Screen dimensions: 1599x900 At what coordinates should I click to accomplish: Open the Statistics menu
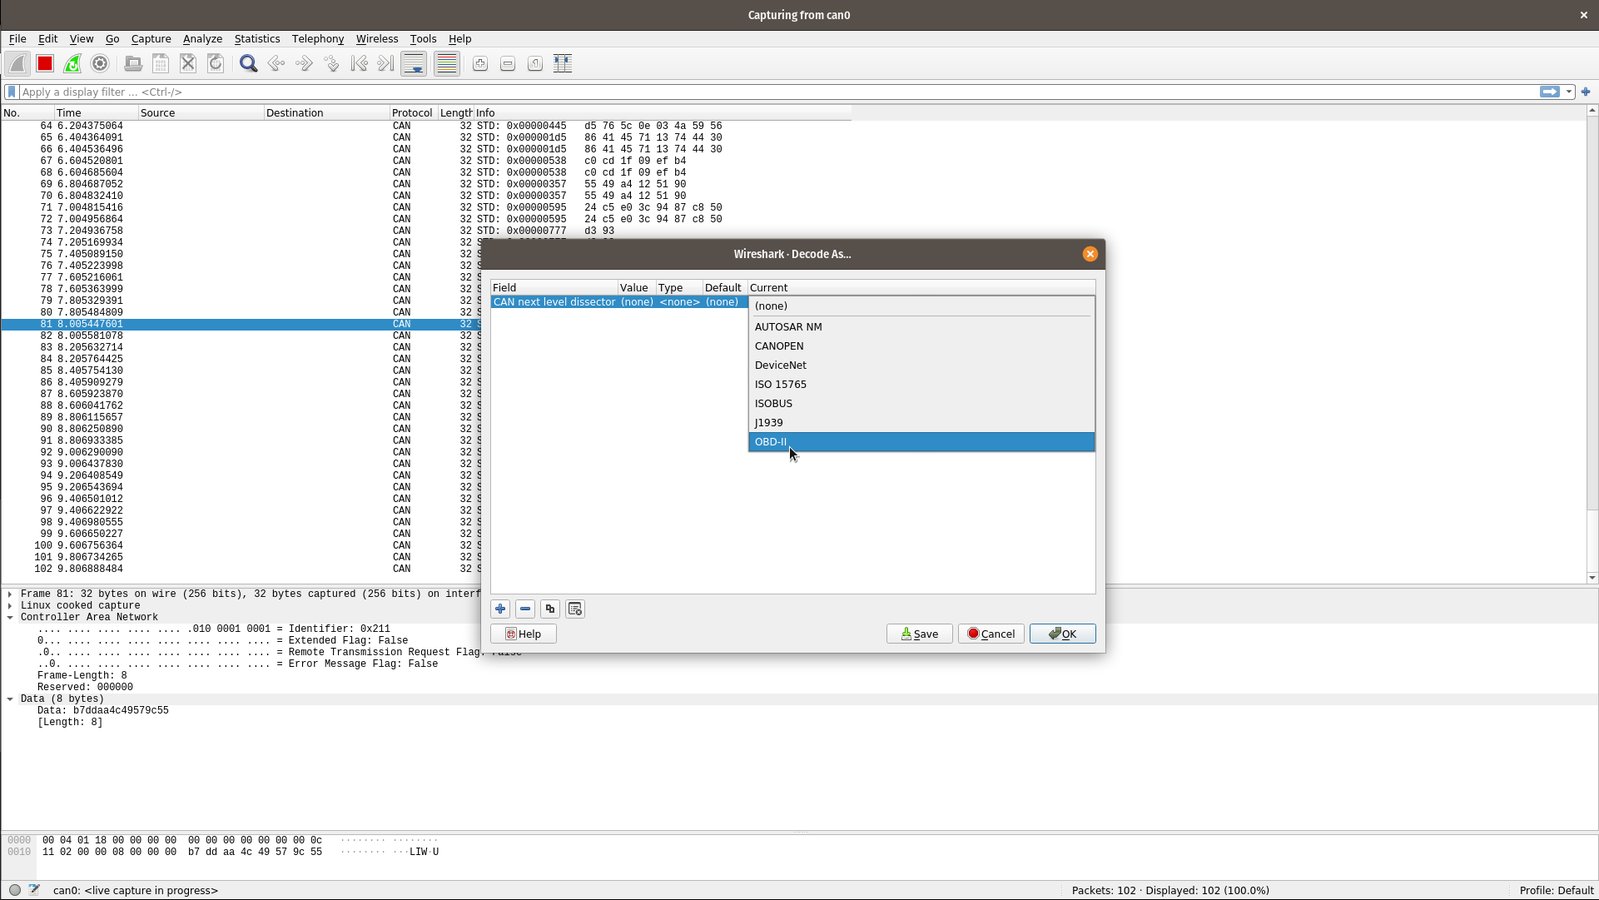[257, 39]
